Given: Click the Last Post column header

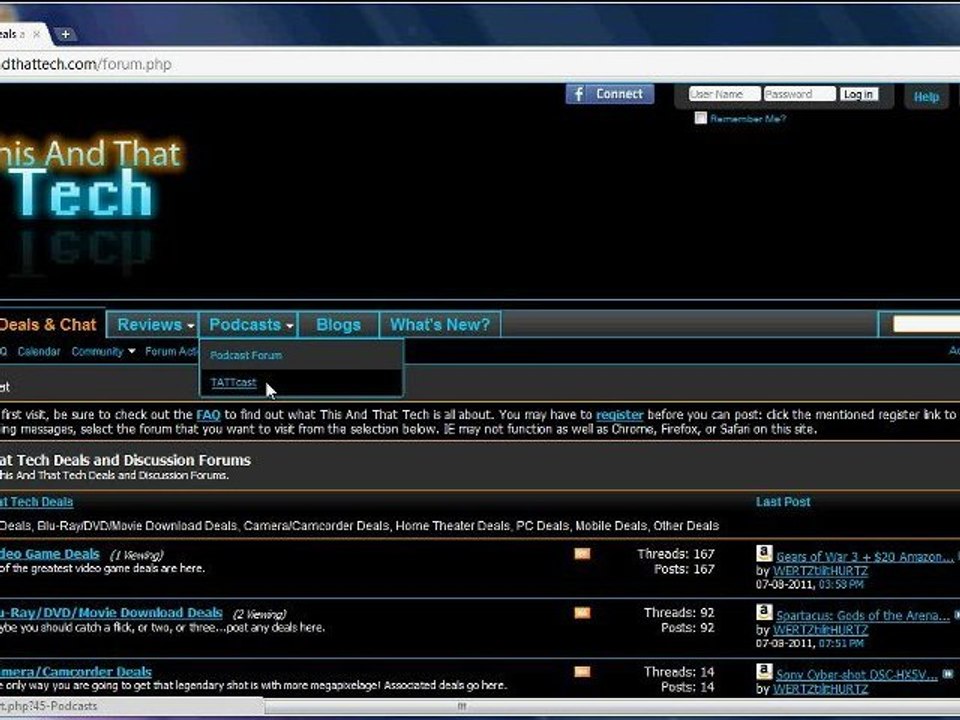Looking at the screenshot, I should click(x=783, y=502).
